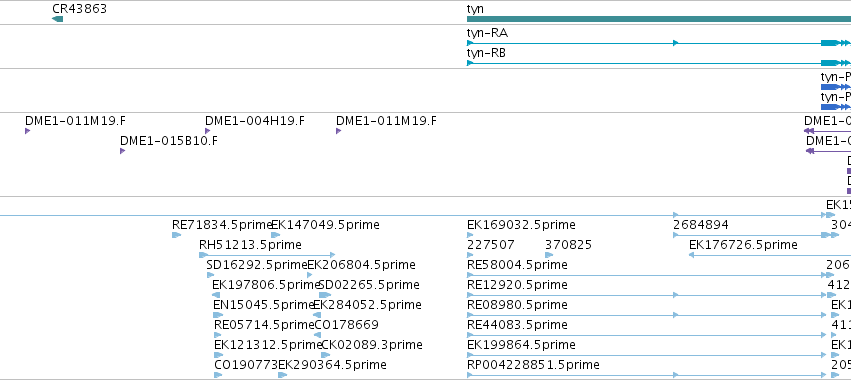Select leftmost DME1-011M19.F feature marker
Image resolution: width=851 pixels, height=380 pixels.
[x=28, y=131]
